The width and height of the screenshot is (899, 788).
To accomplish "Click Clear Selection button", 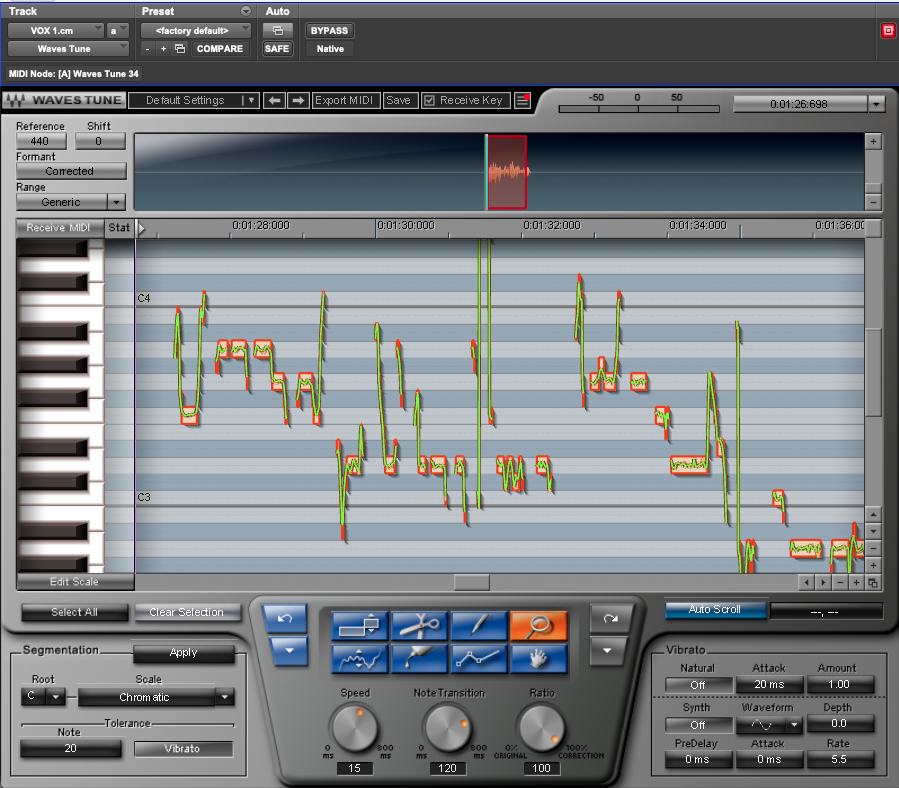I will coord(187,612).
